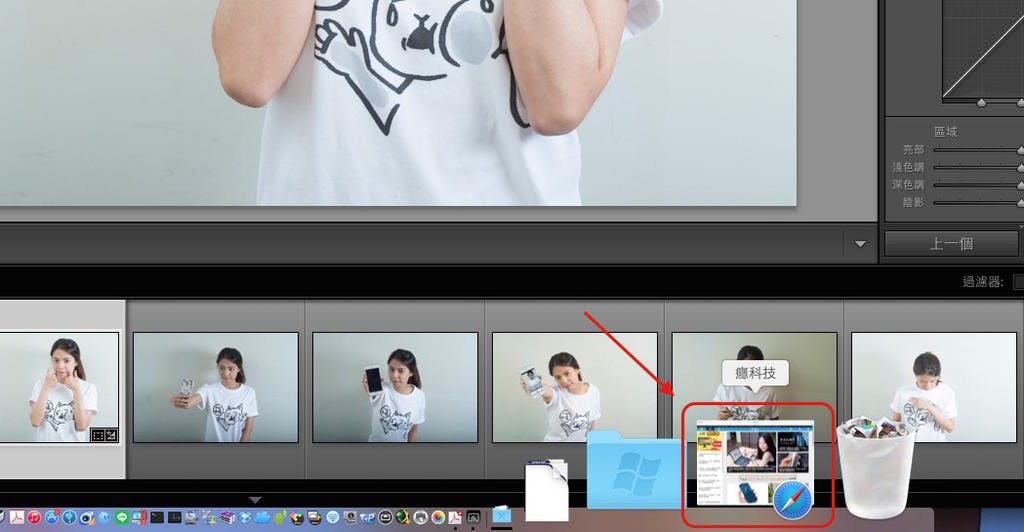Open the black Terminal icon in the Dock

(x=157, y=518)
